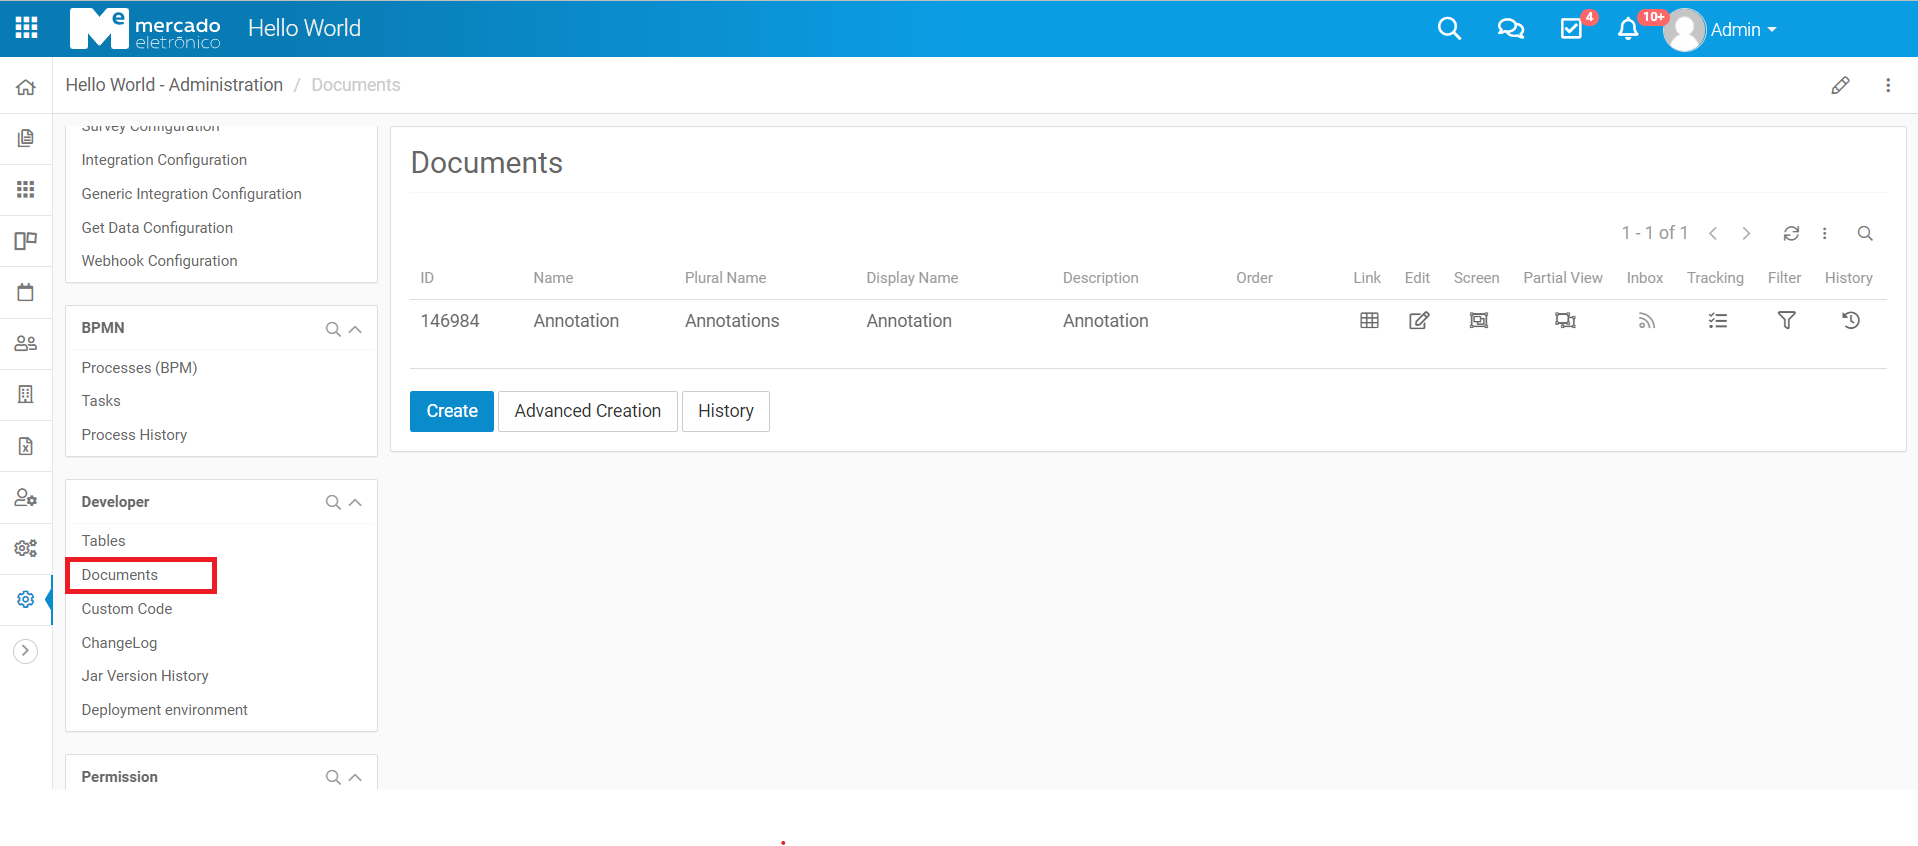Open the user settings icon in sidebar
The image size is (1918, 846).
26,497
